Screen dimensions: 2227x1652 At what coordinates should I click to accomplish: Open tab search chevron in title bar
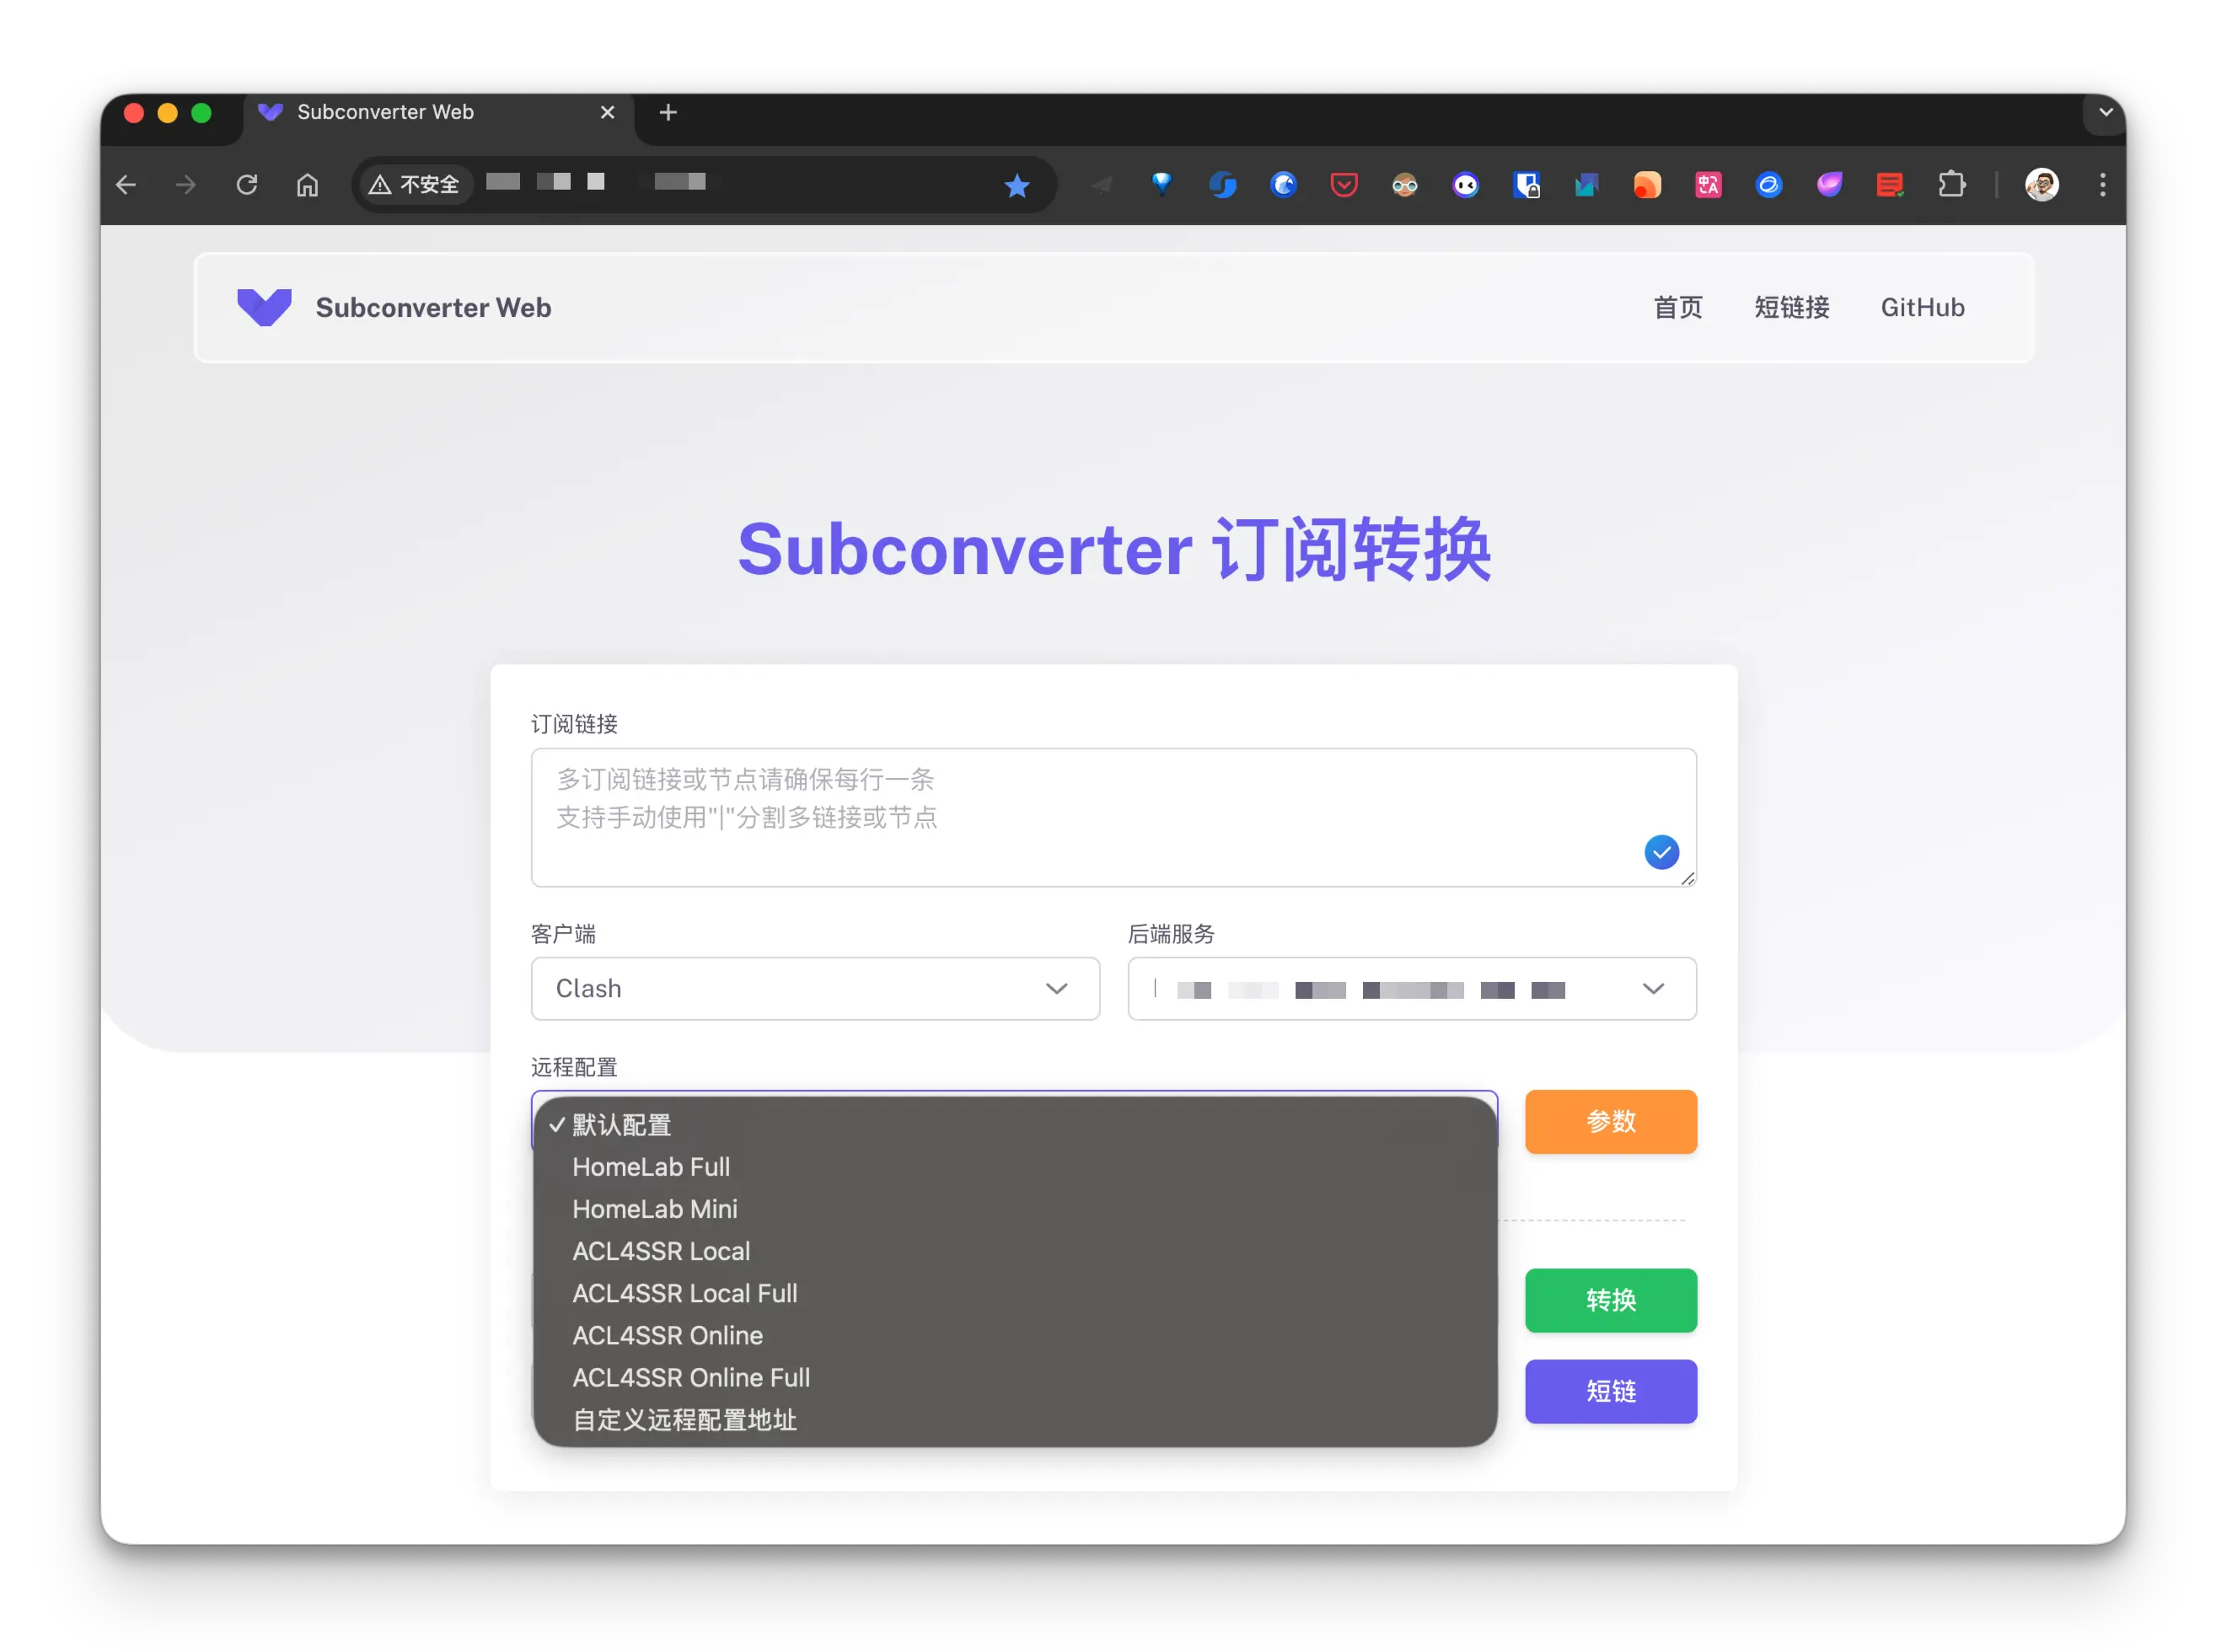click(x=2105, y=112)
